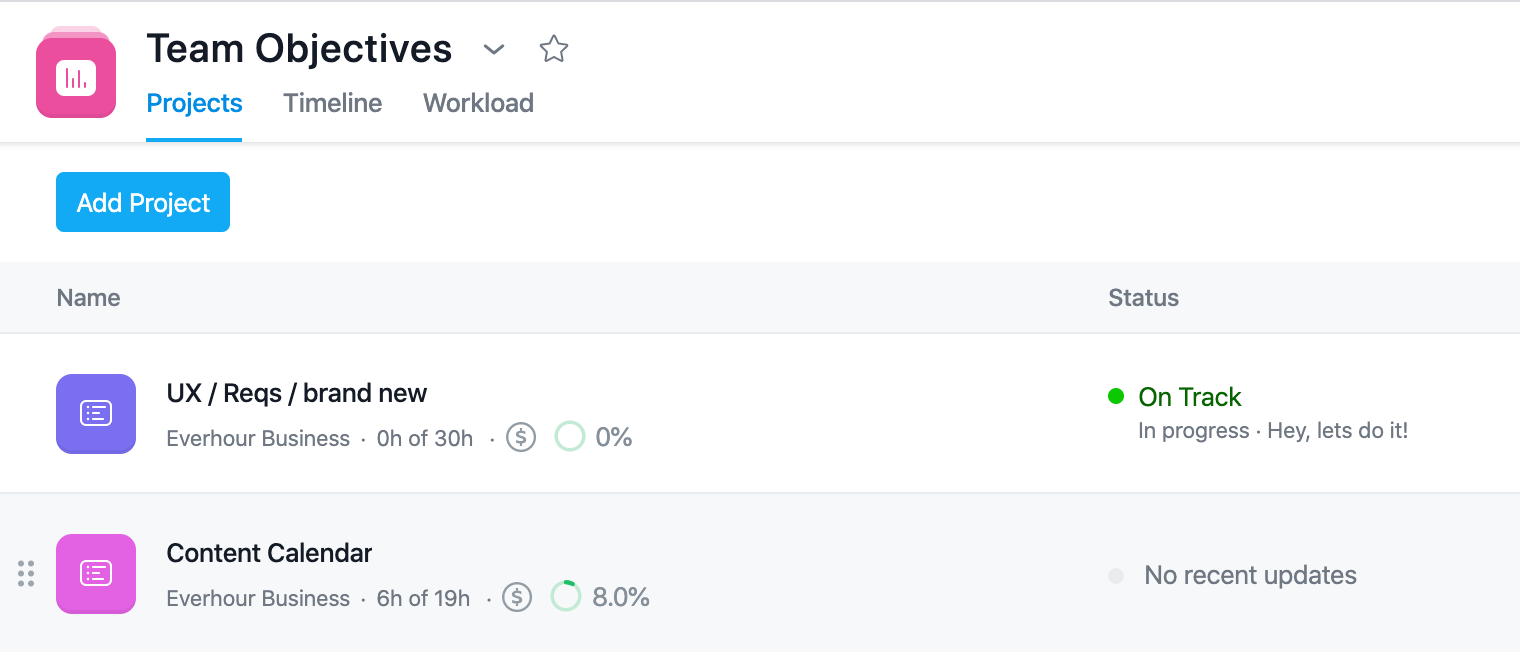Star the Team Objectives portfolio
1520x652 pixels.
tap(553, 49)
